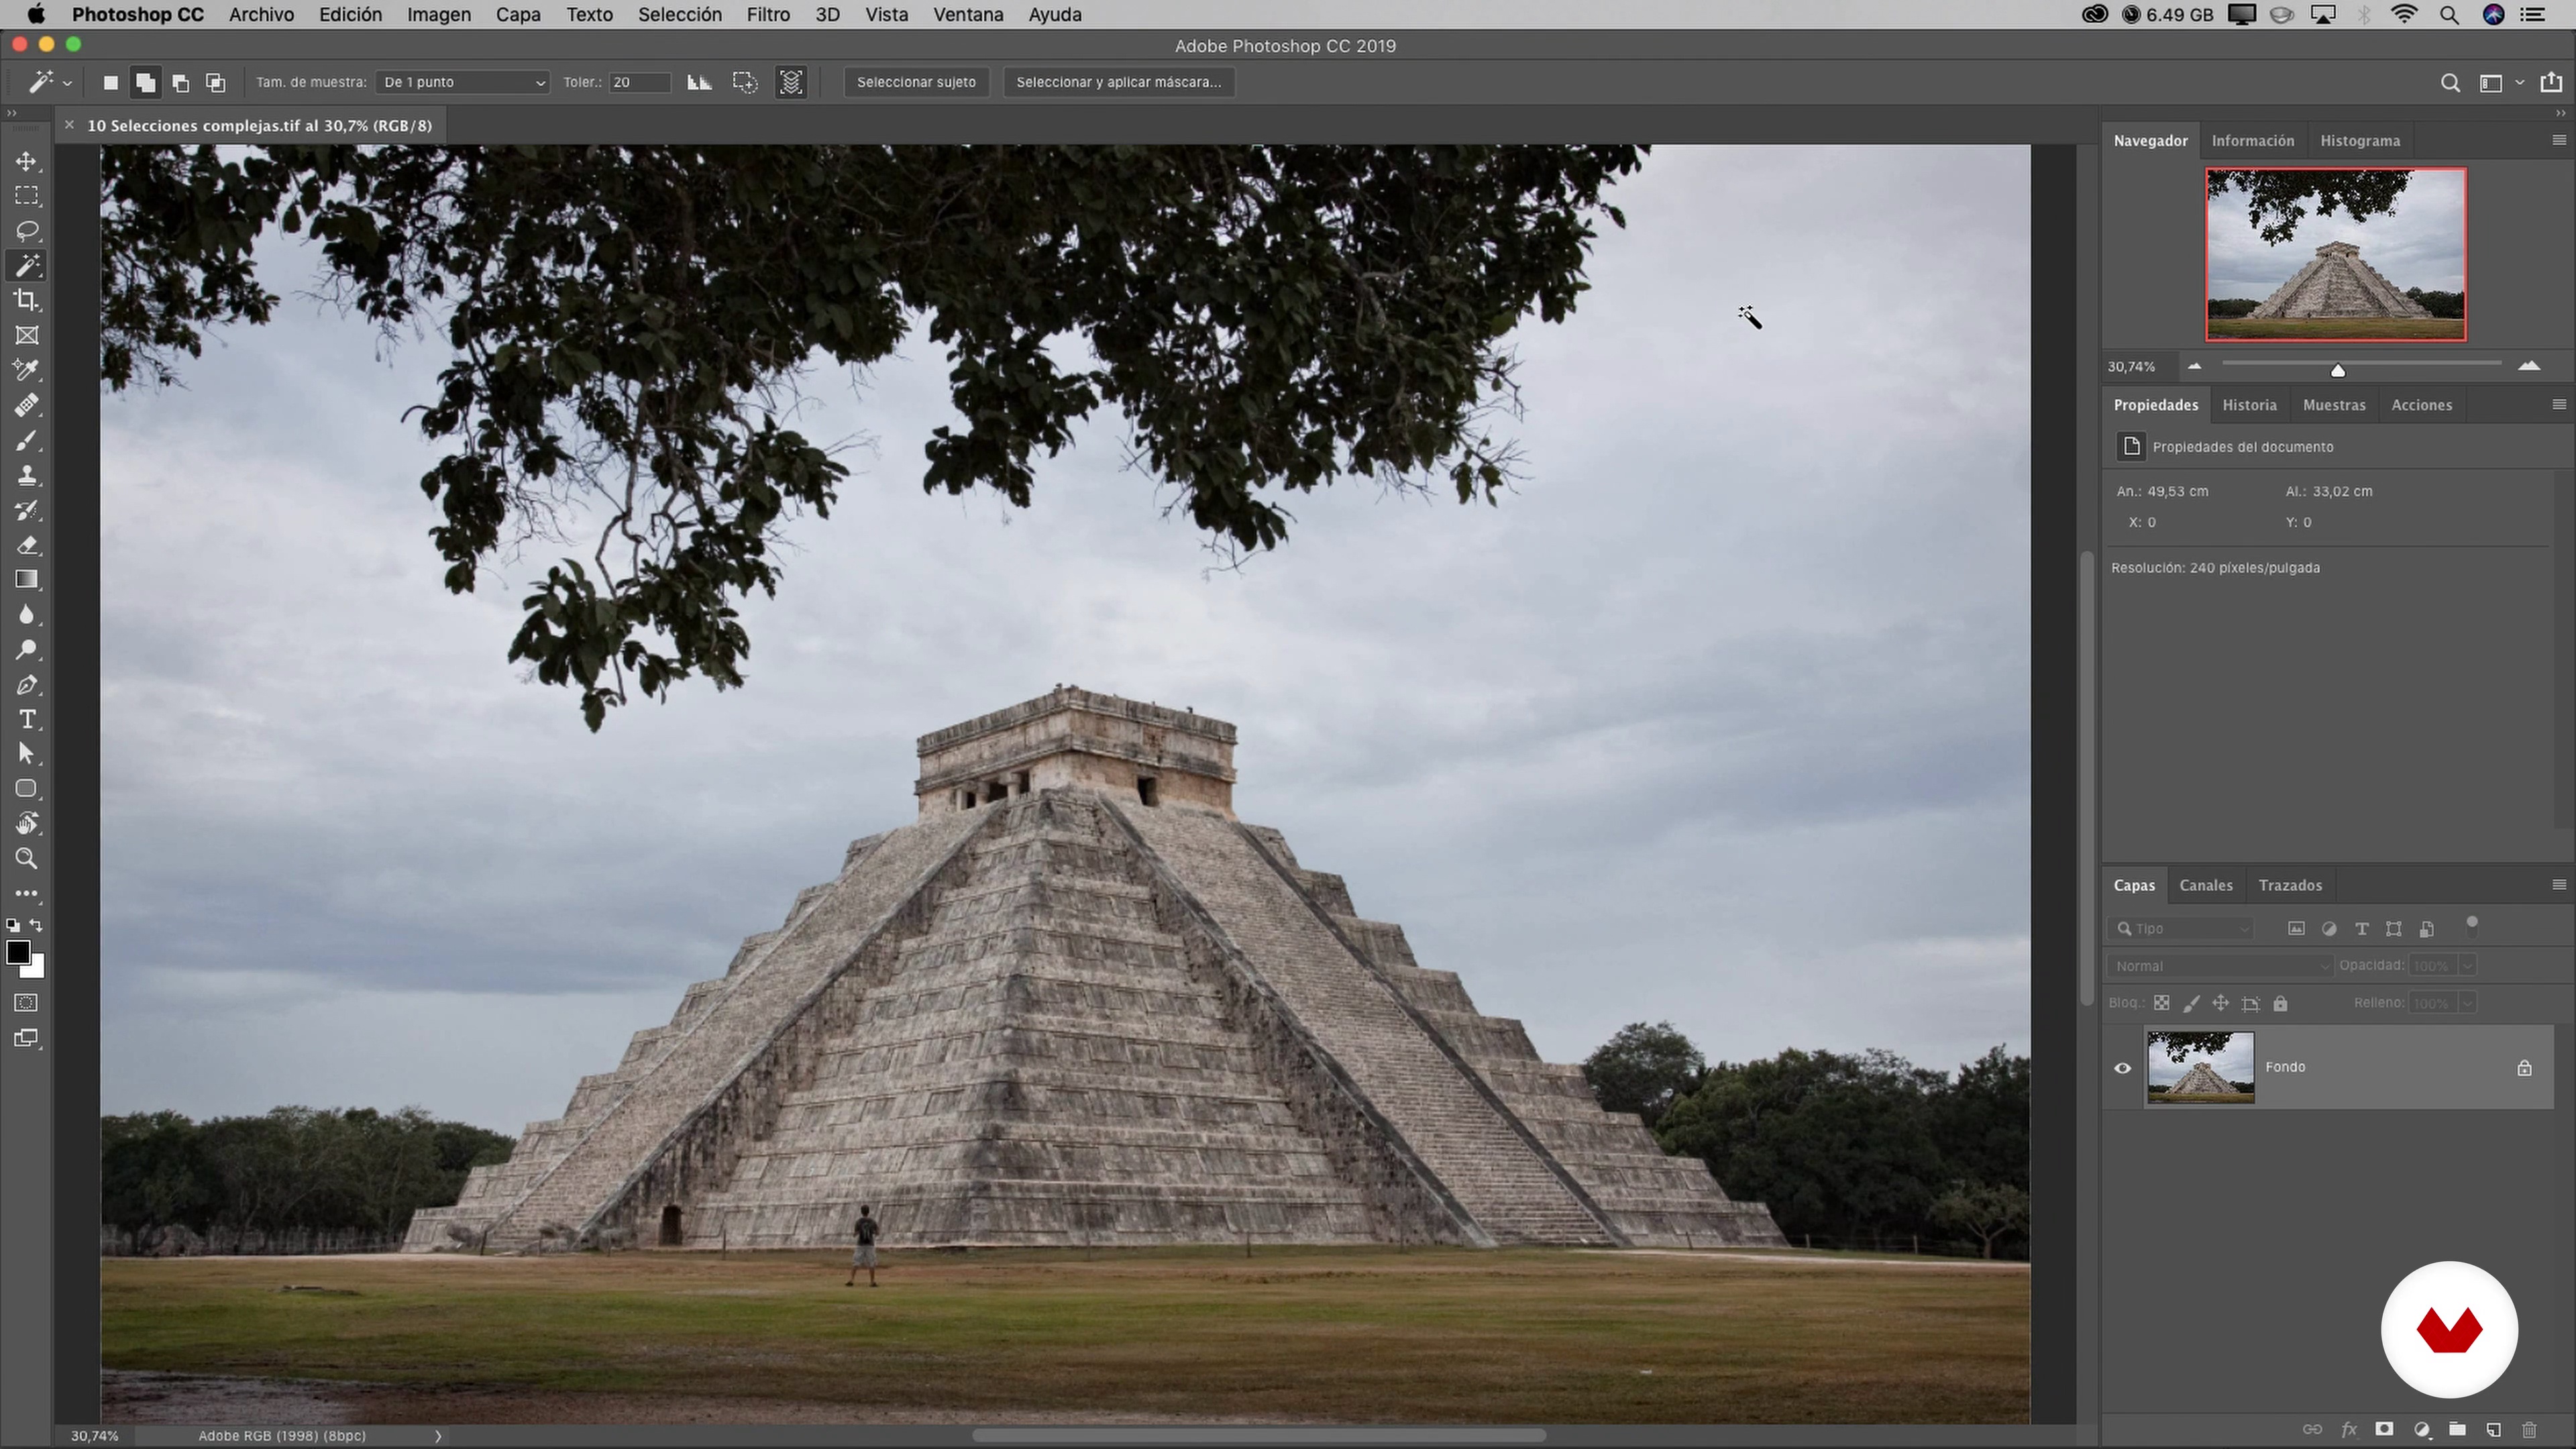2576x1449 pixels.
Task: Open the Normal blend mode dropdown
Action: [x=2219, y=966]
